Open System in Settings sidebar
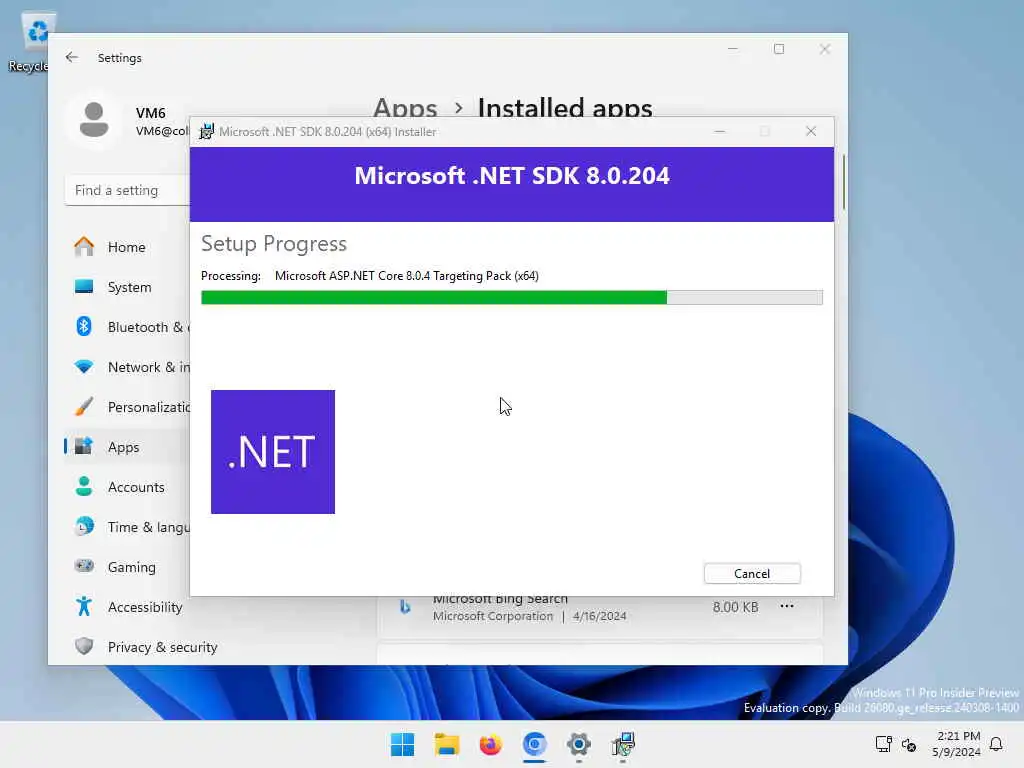This screenshot has width=1024, height=768. pyautogui.click(x=128, y=287)
